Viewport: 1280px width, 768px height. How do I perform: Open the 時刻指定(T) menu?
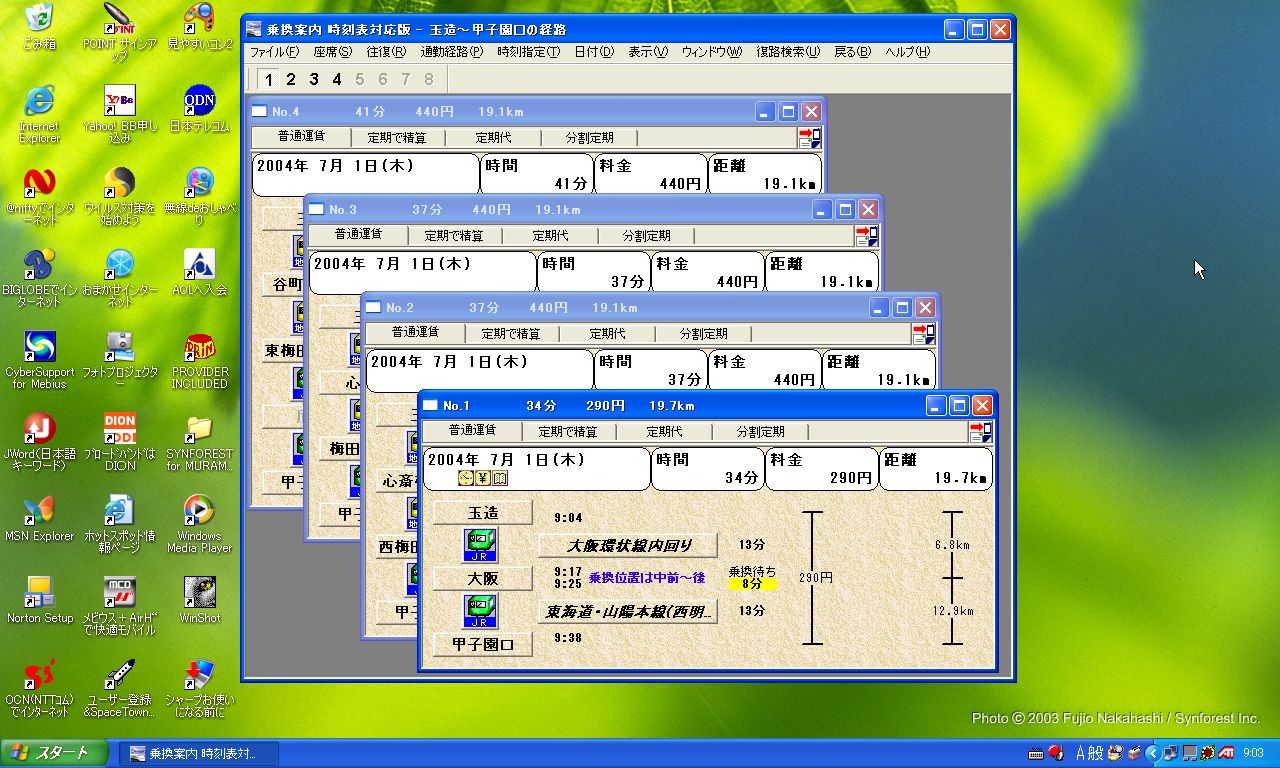(x=528, y=52)
